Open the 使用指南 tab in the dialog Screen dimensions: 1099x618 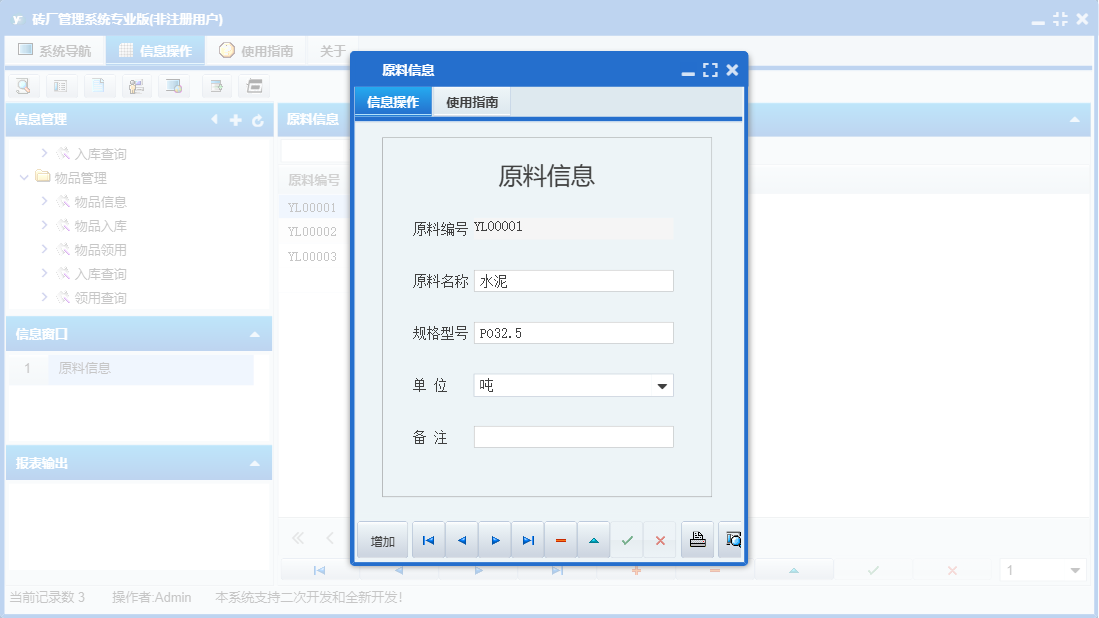pos(470,101)
